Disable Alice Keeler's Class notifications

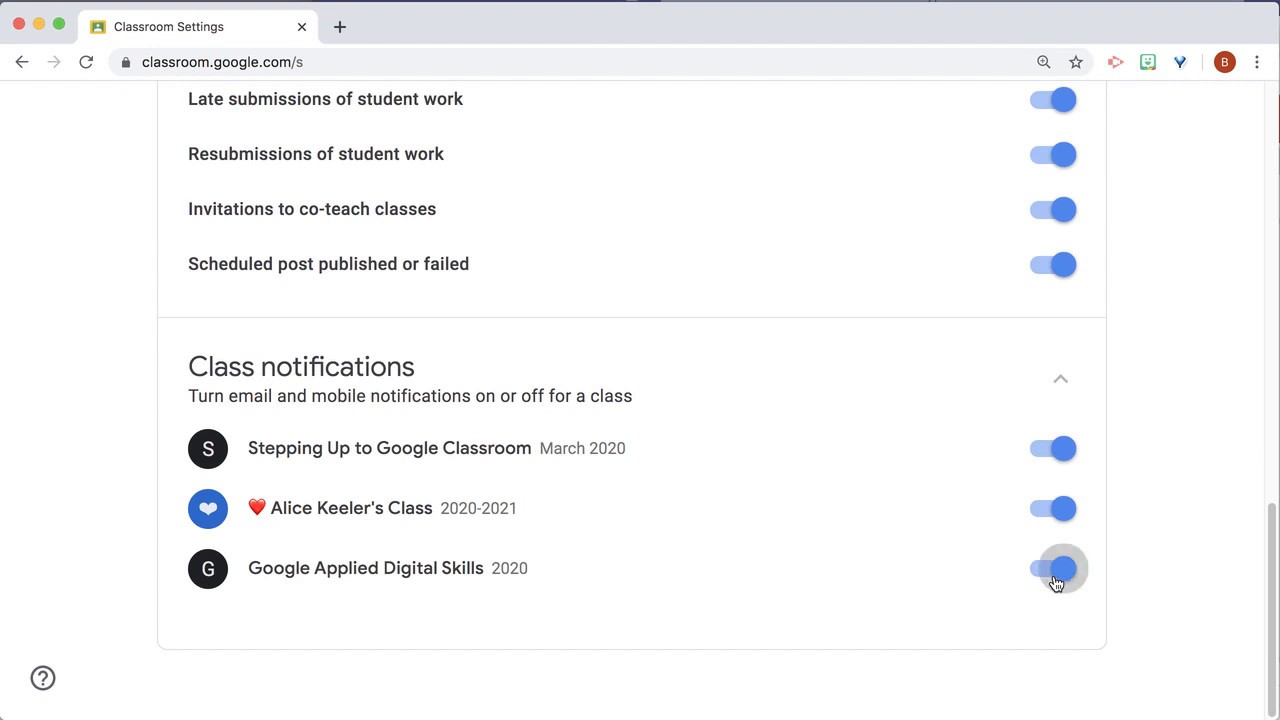coord(1053,508)
